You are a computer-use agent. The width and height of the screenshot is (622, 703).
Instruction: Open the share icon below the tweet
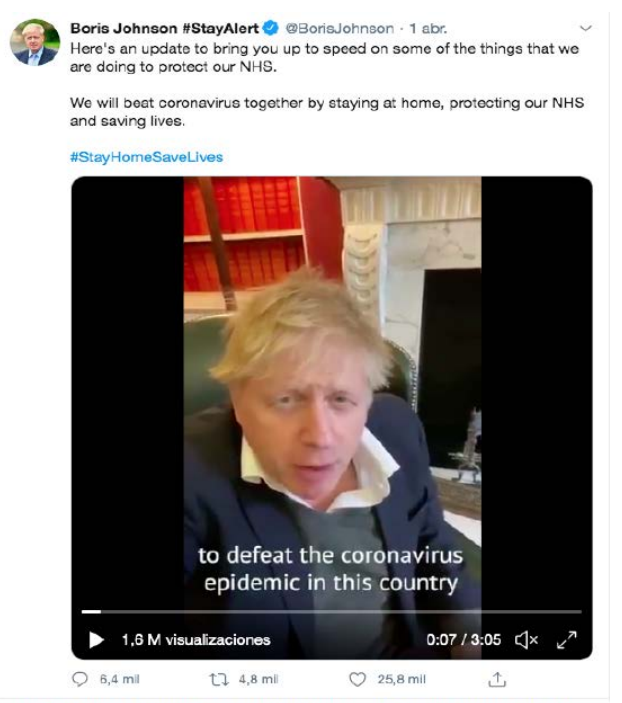coord(495,679)
